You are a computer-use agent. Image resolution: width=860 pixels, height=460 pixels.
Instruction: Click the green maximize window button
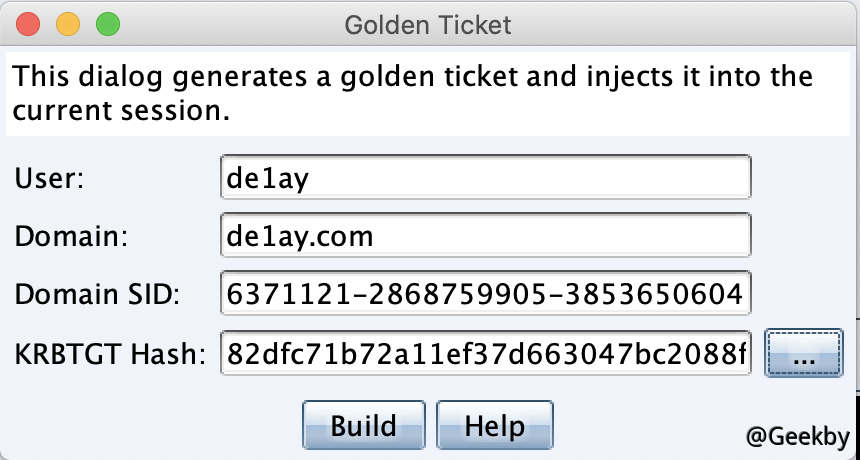[107, 24]
